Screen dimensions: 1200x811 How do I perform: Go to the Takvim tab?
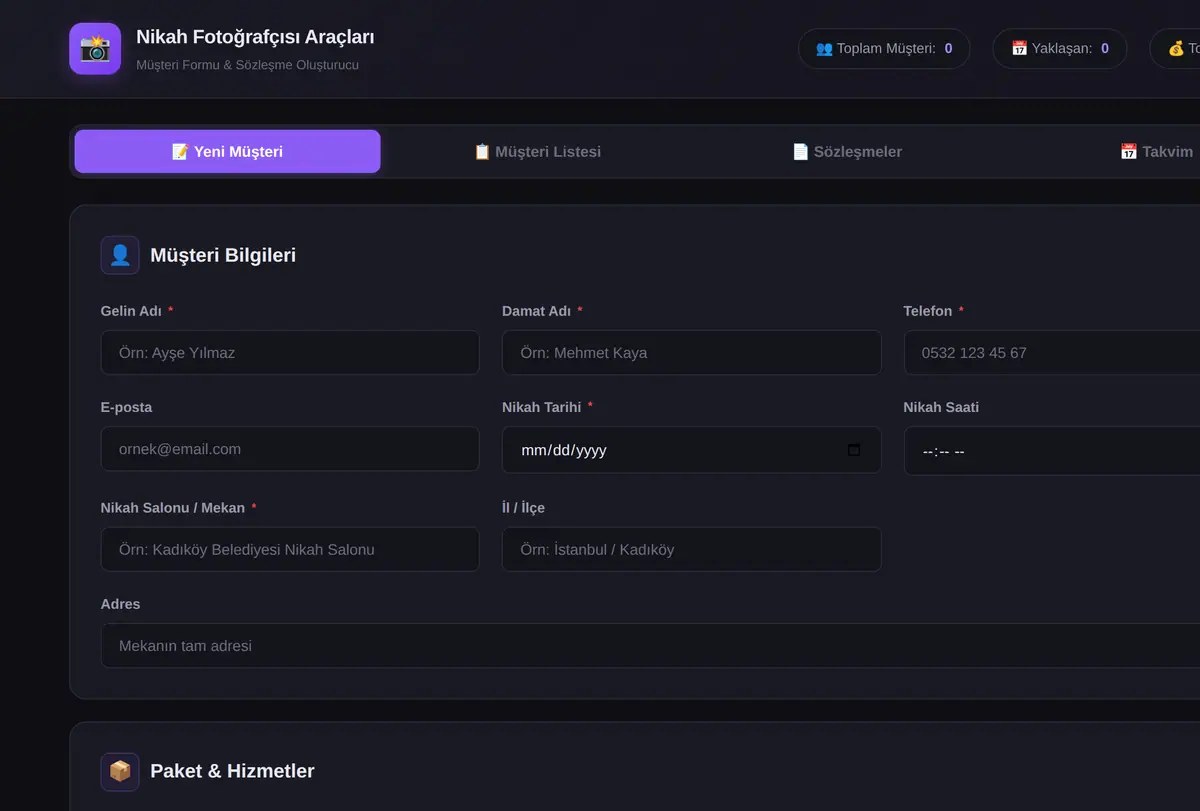1156,152
